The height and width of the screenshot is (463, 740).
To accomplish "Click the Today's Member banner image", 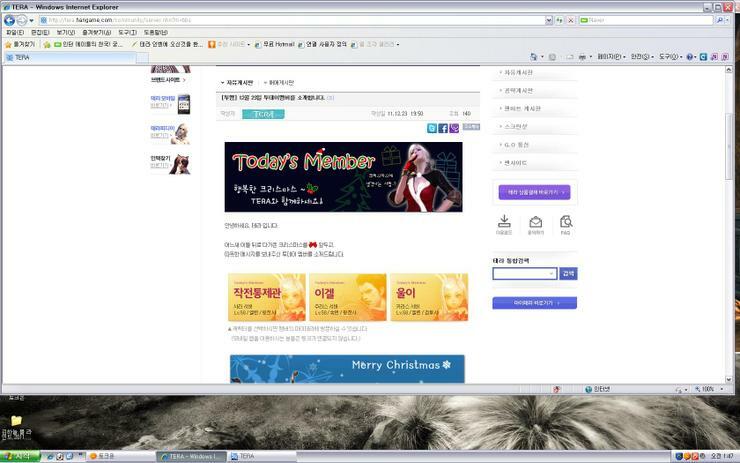I will (343, 177).
